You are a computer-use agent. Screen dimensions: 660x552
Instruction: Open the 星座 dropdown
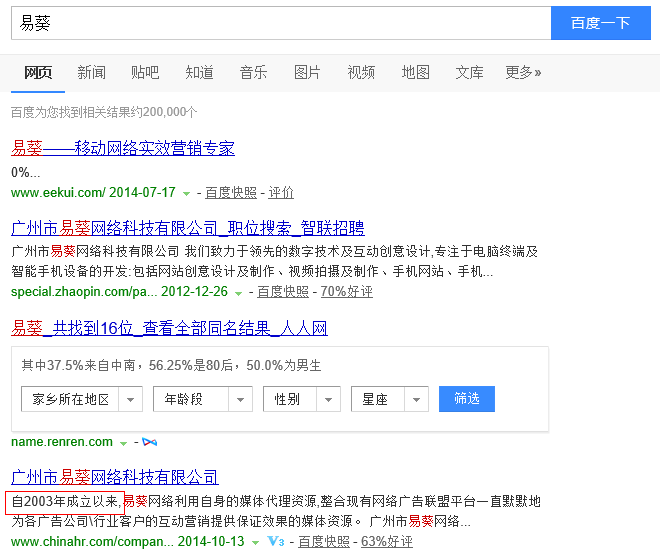click(x=390, y=399)
